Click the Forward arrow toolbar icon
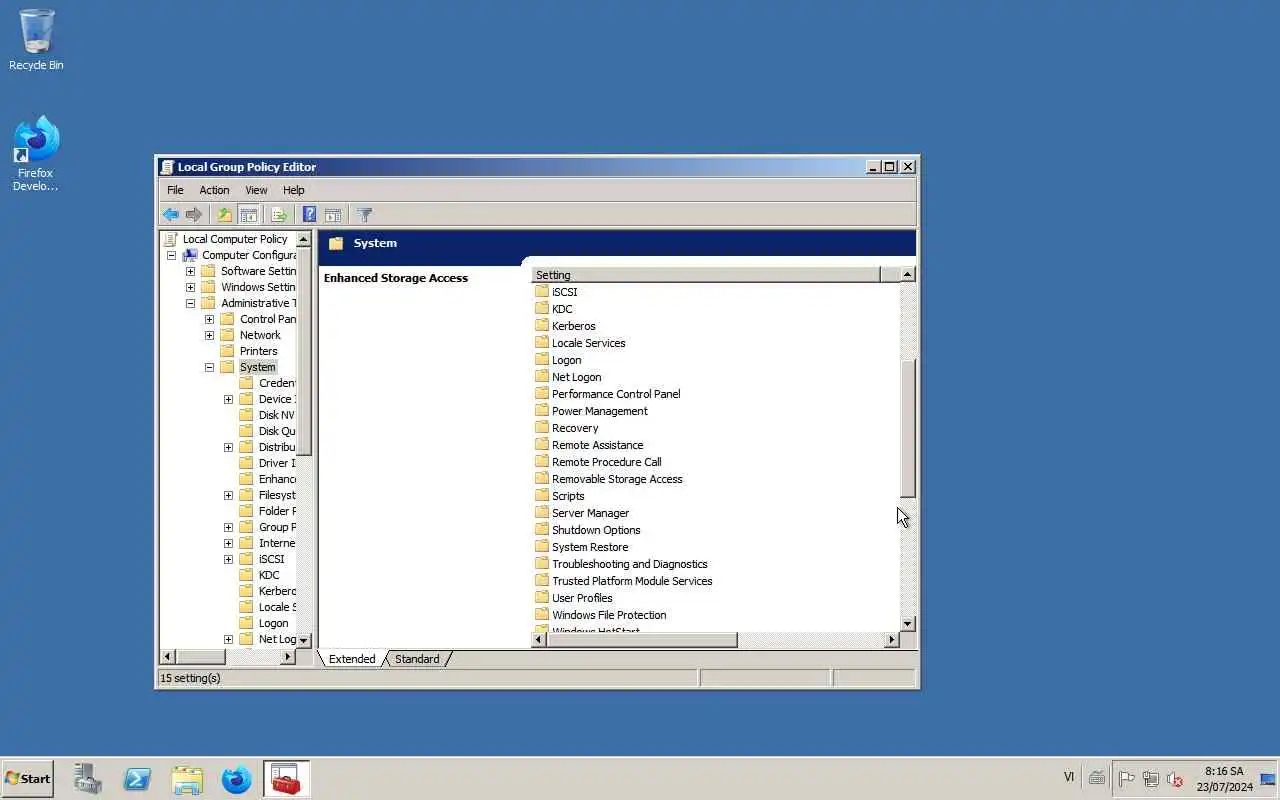 [194, 215]
